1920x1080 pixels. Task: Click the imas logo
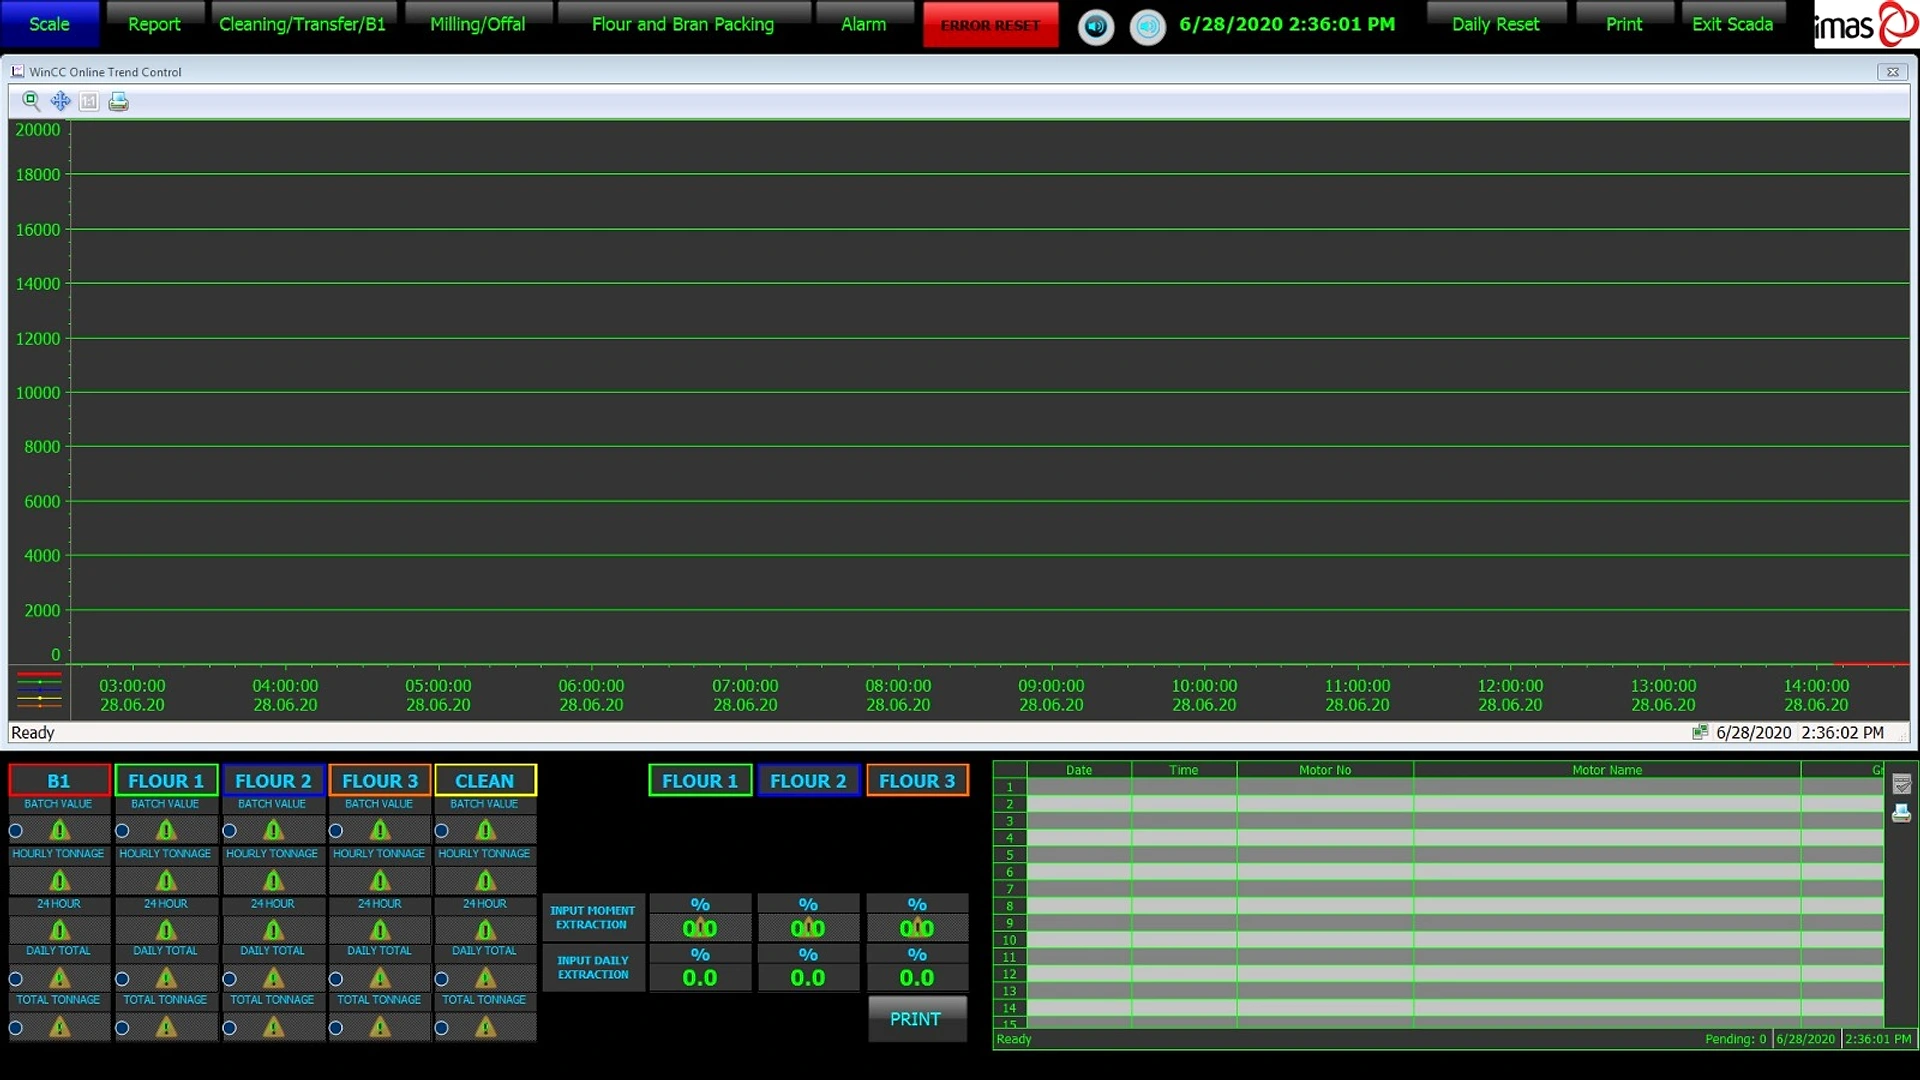coord(1866,25)
